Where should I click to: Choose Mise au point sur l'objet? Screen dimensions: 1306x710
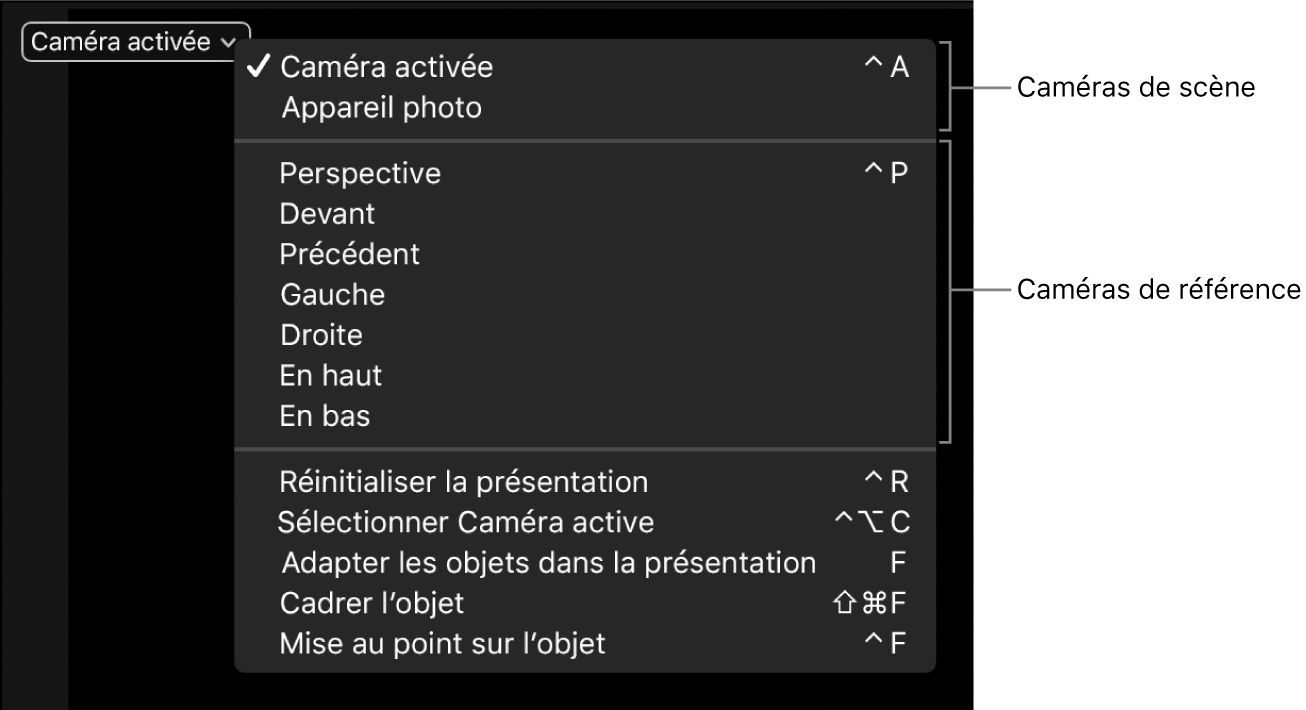[x=440, y=644]
